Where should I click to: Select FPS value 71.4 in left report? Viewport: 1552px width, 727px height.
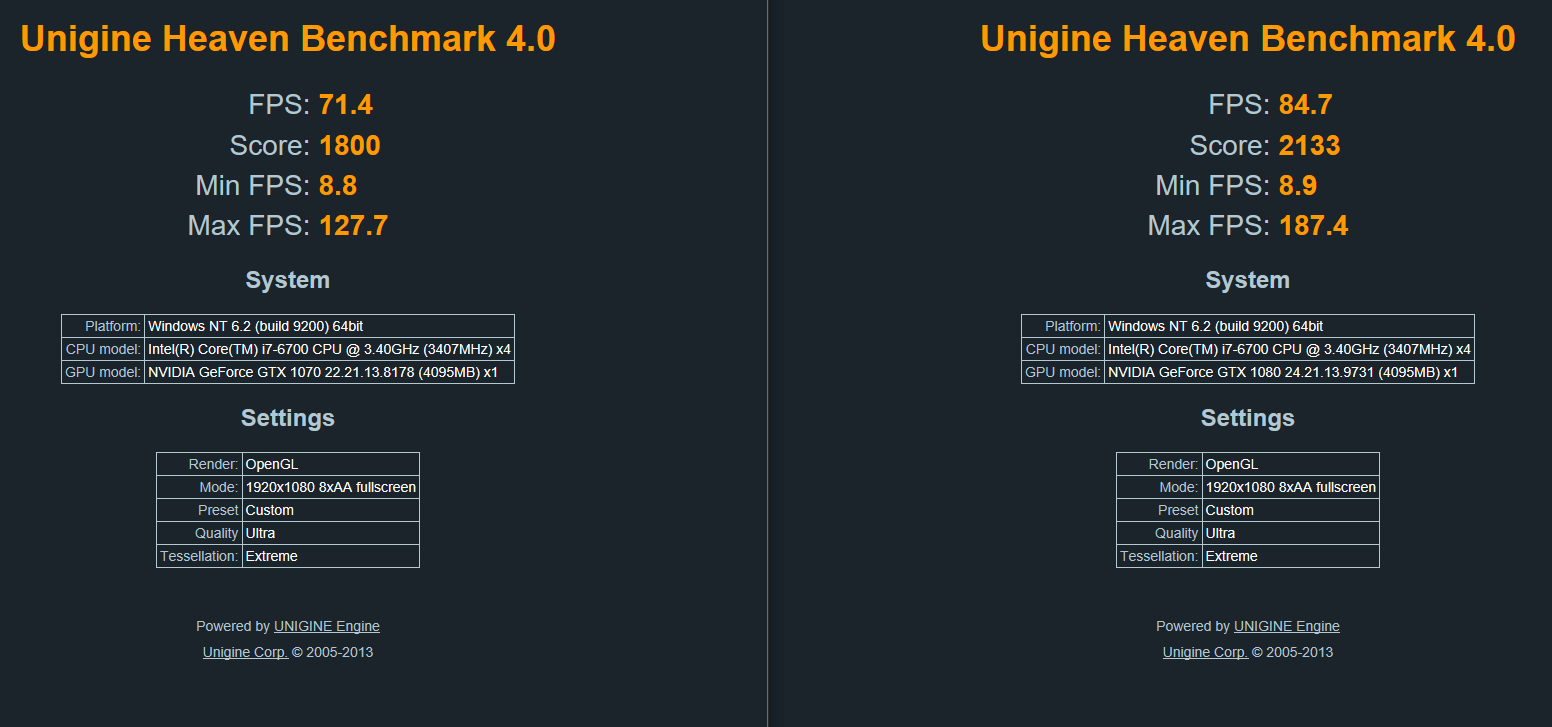pyautogui.click(x=346, y=105)
